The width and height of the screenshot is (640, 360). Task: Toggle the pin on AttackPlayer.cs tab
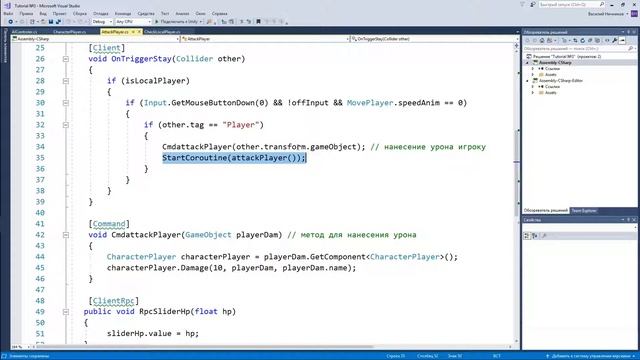point(133,31)
